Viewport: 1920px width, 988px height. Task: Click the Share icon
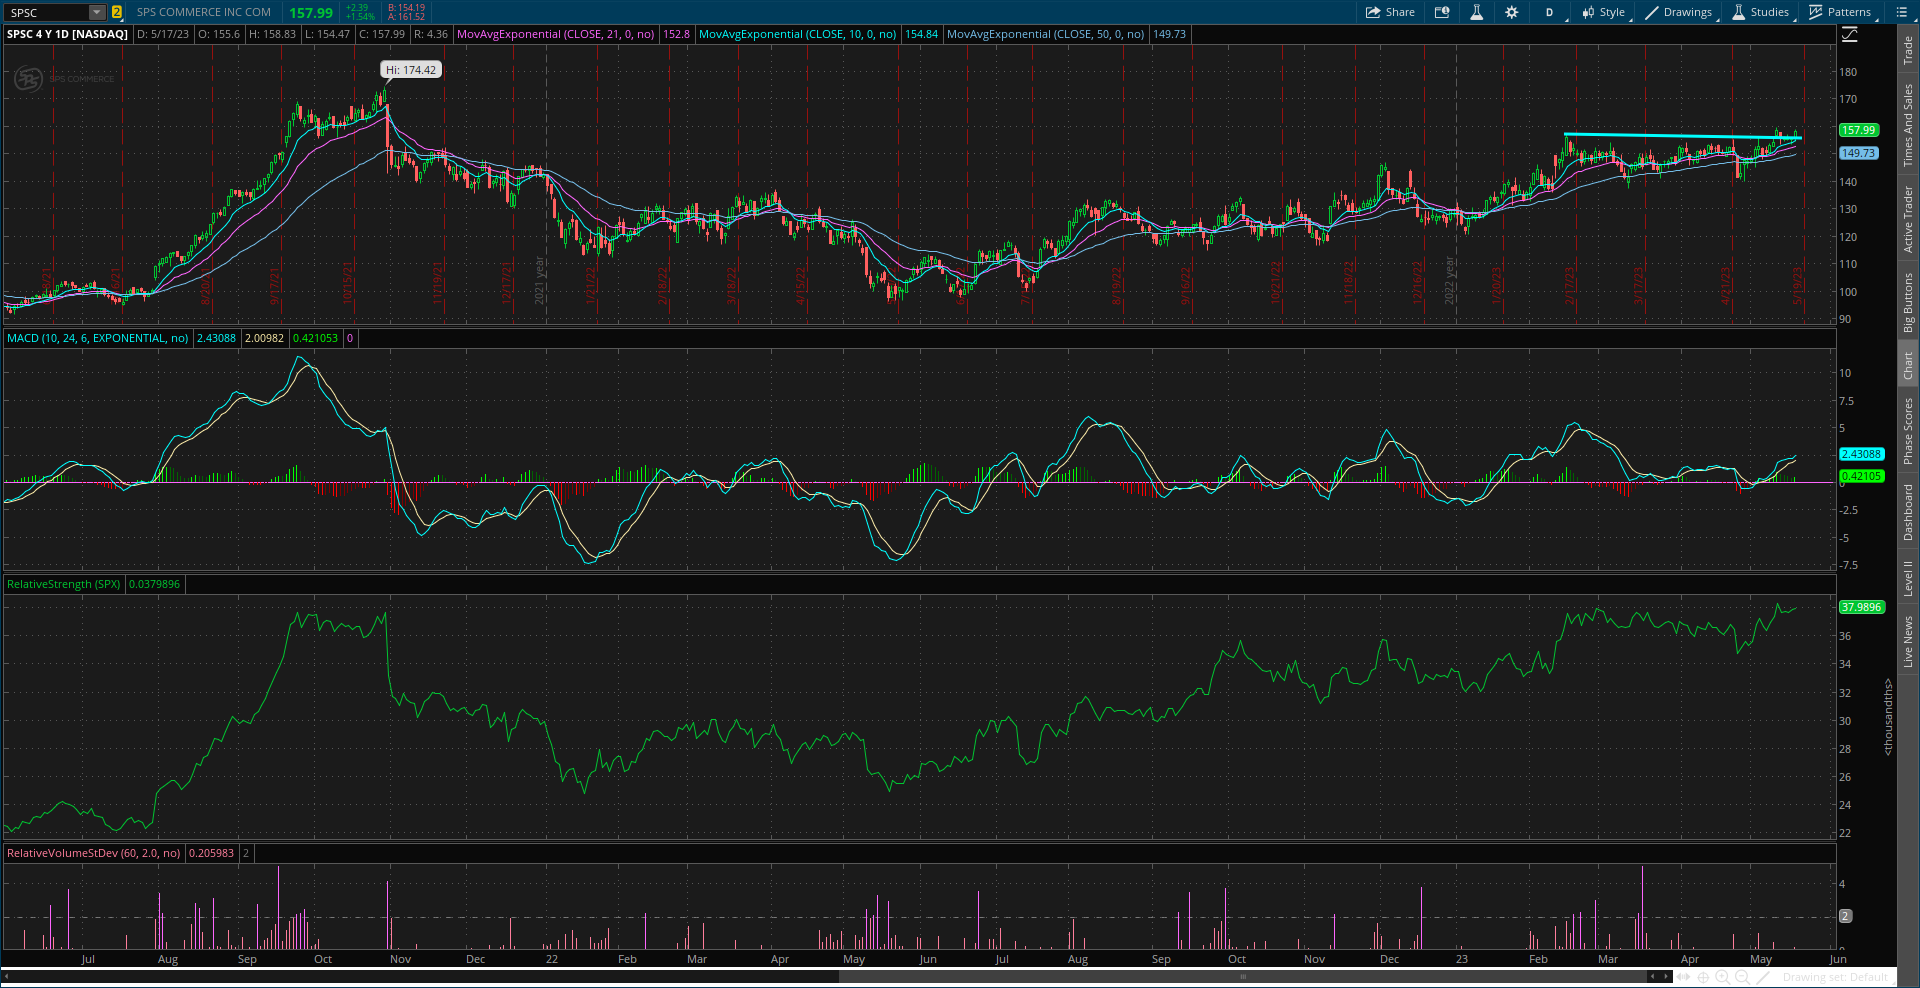[x=1390, y=12]
